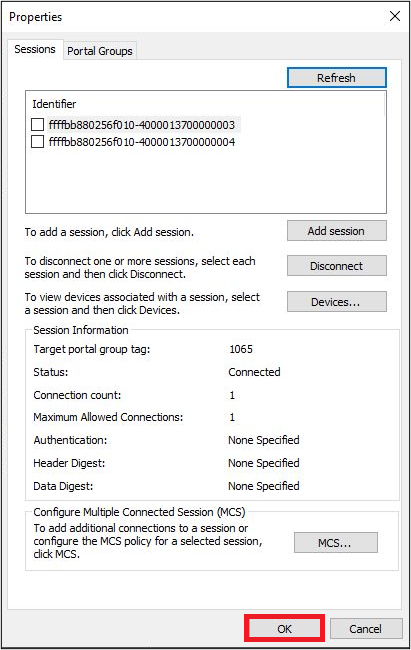Click the Disconnect button
Screen dimensions: 411x650
[x=336, y=266]
